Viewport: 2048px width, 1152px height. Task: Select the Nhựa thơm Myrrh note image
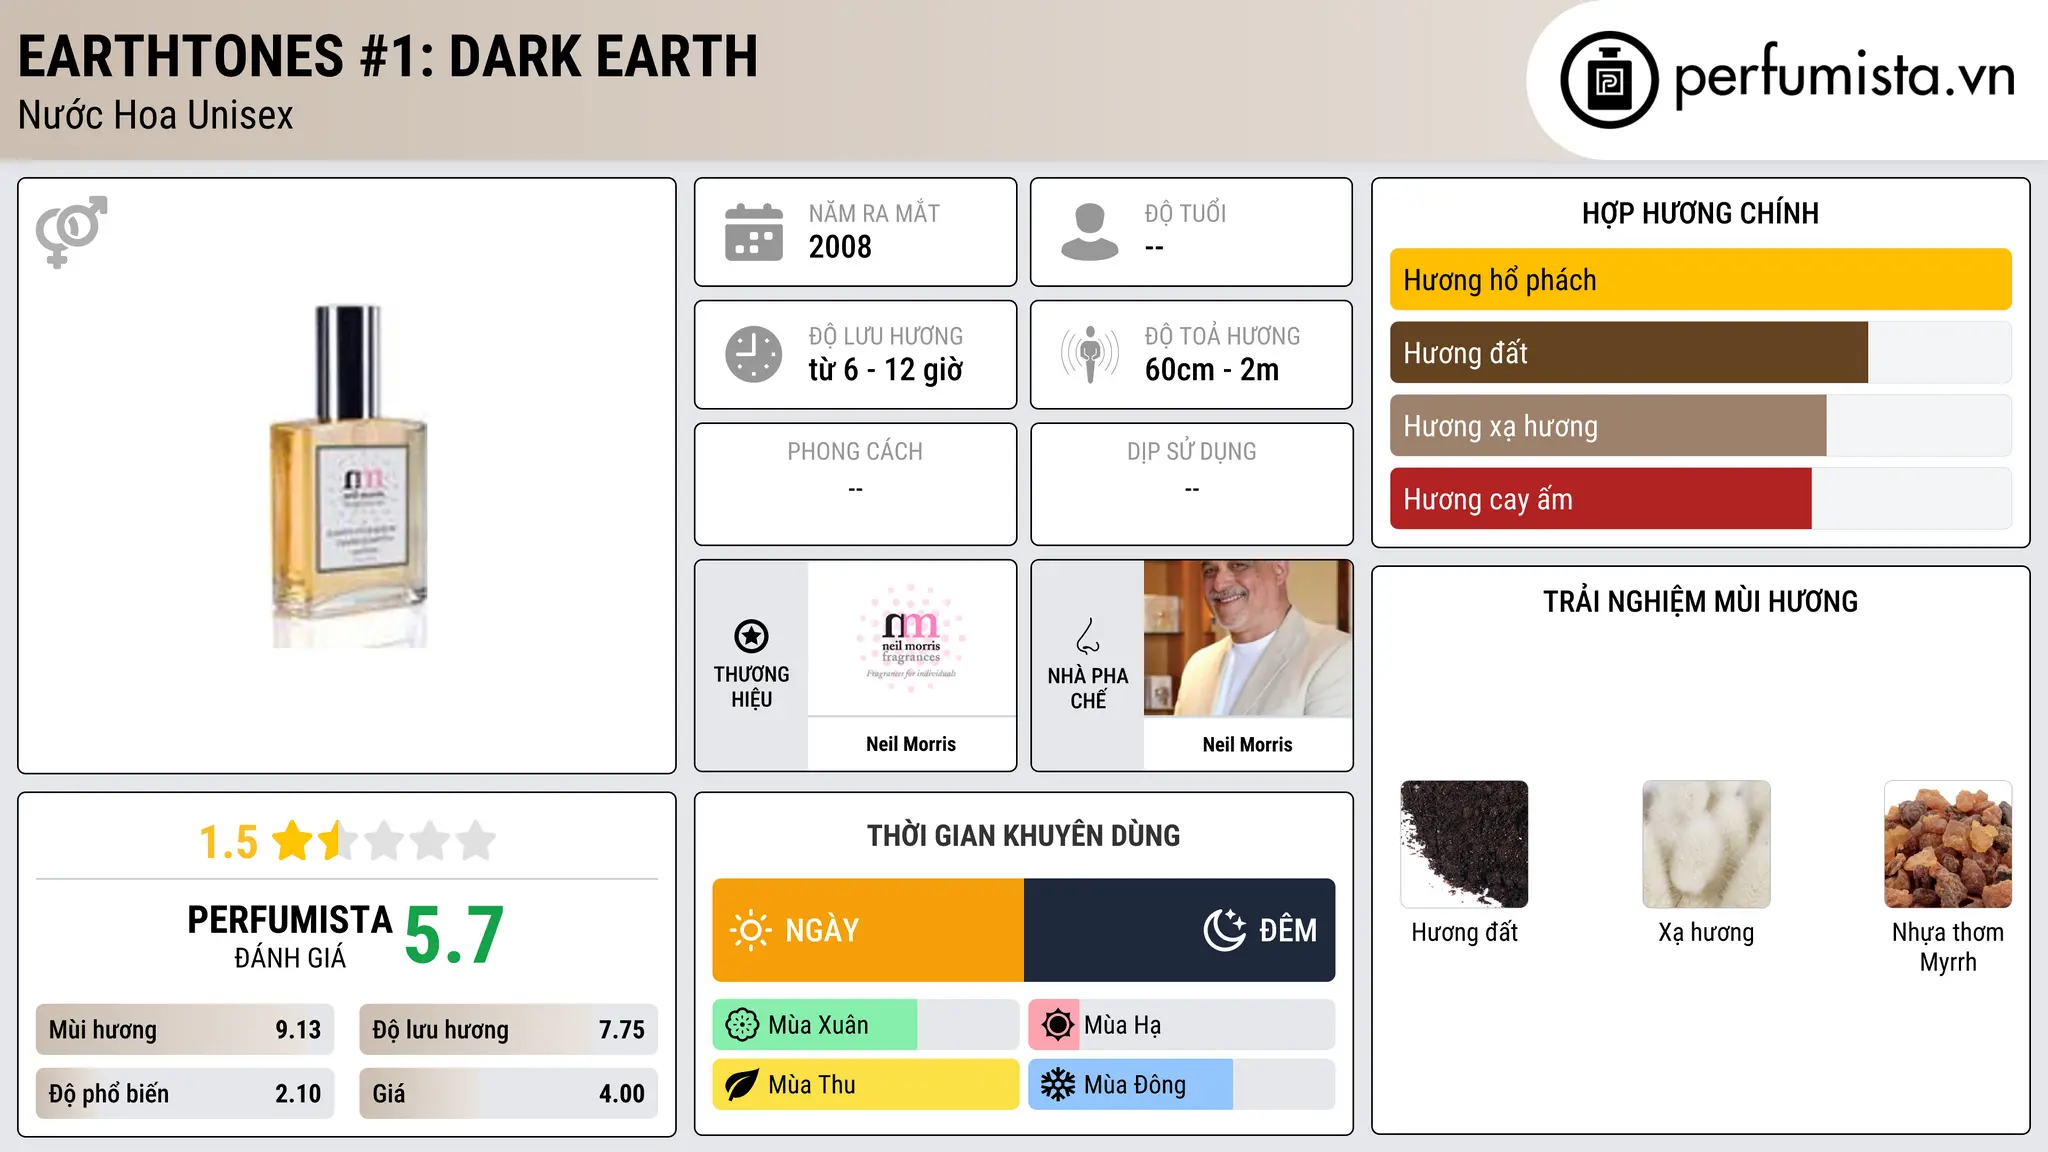tap(1948, 844)
